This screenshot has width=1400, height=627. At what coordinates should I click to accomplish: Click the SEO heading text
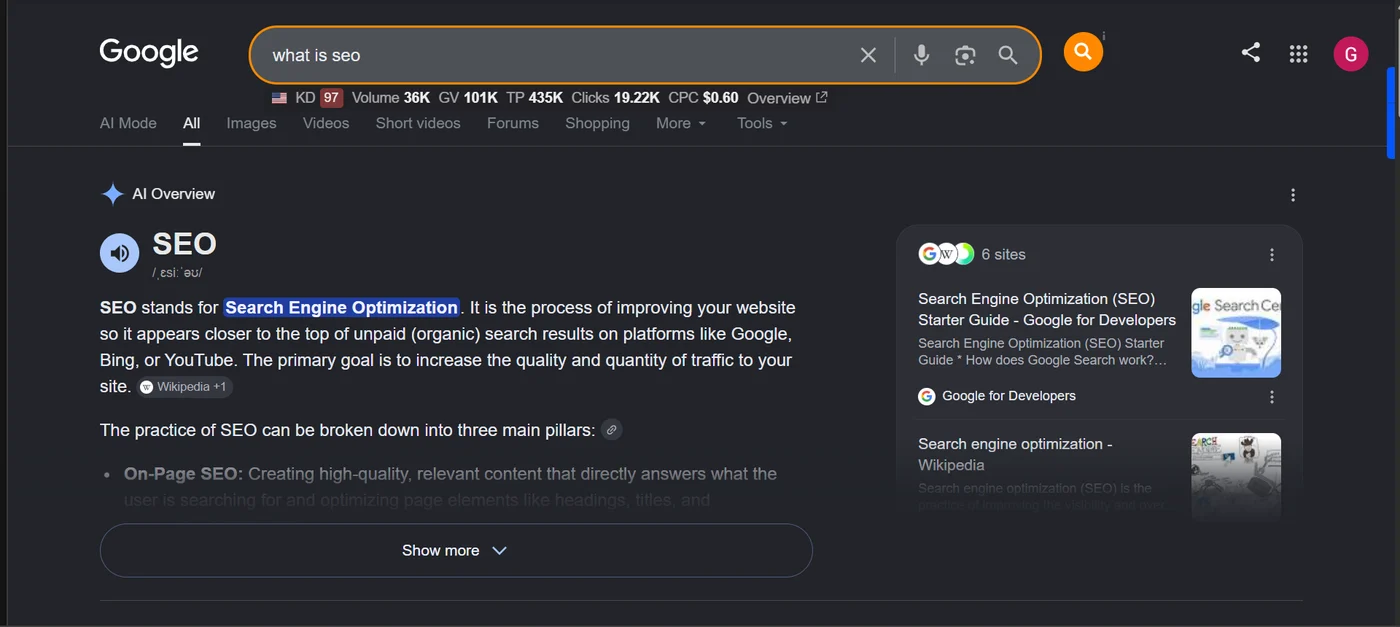(184, 244)
